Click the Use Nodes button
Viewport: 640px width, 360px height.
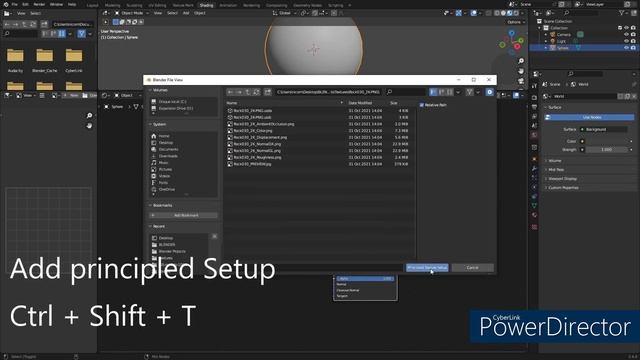pos(590,118)
